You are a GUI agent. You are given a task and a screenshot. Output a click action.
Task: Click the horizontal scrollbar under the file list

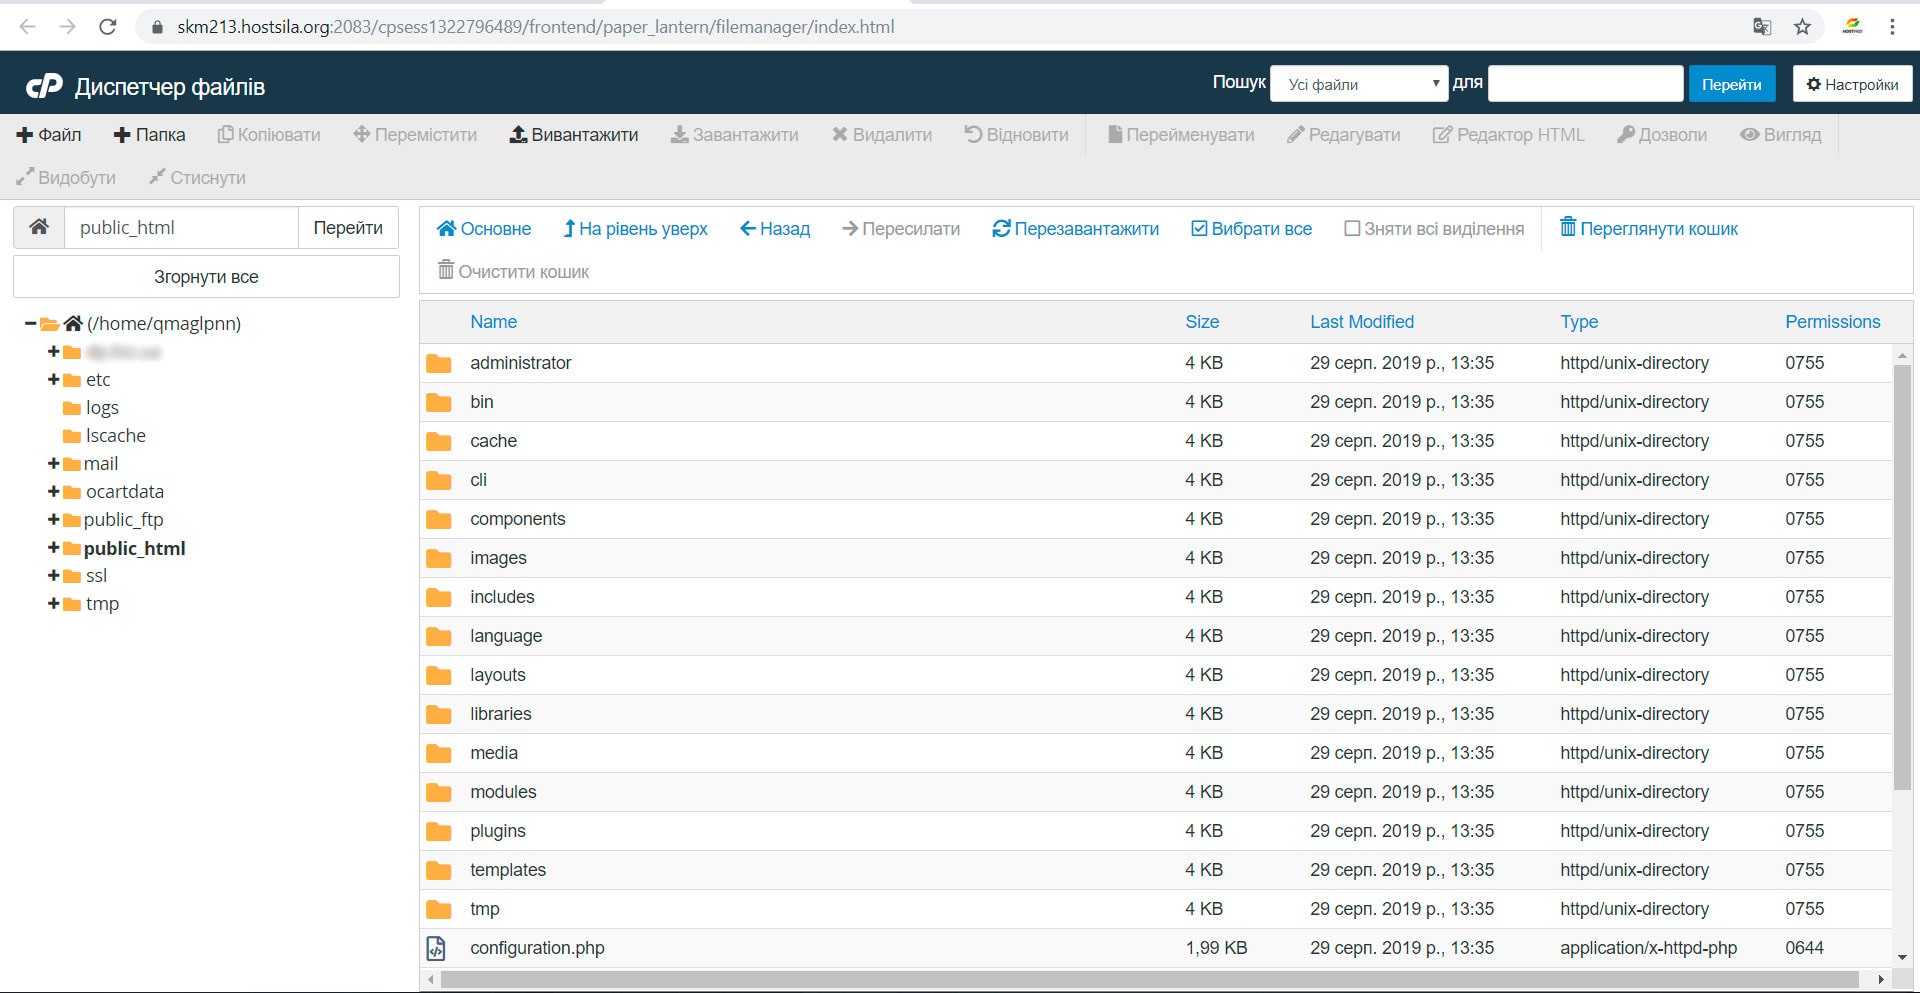point(1150,979)
